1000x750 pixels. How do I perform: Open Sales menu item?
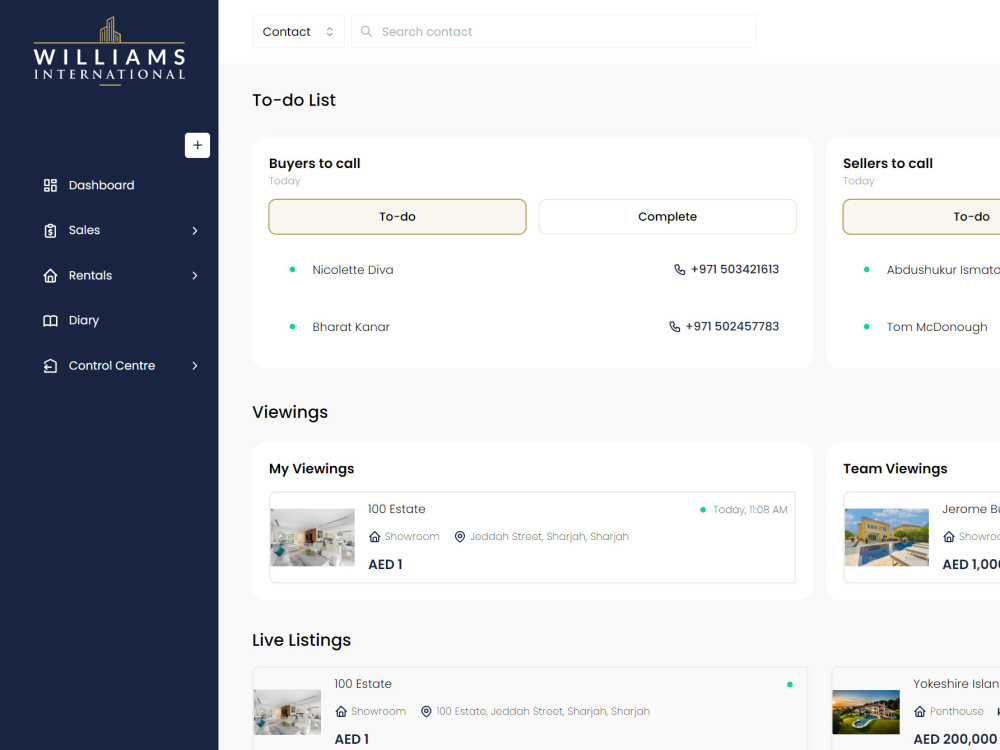(84, 230)
